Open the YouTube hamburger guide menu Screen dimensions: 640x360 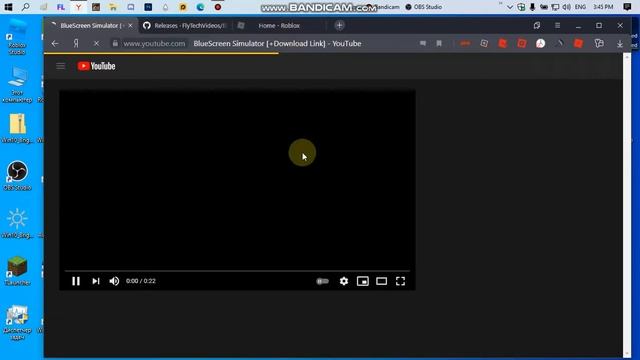click(x=60, y=66)
